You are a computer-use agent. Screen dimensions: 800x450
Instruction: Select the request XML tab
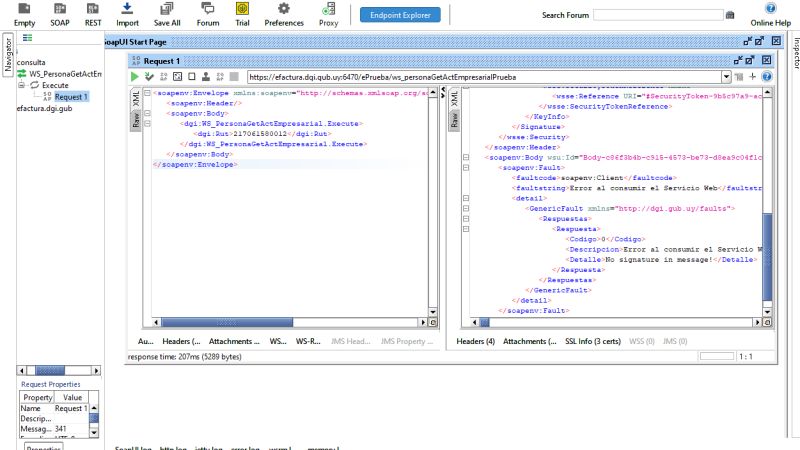[x=136, y=98]
